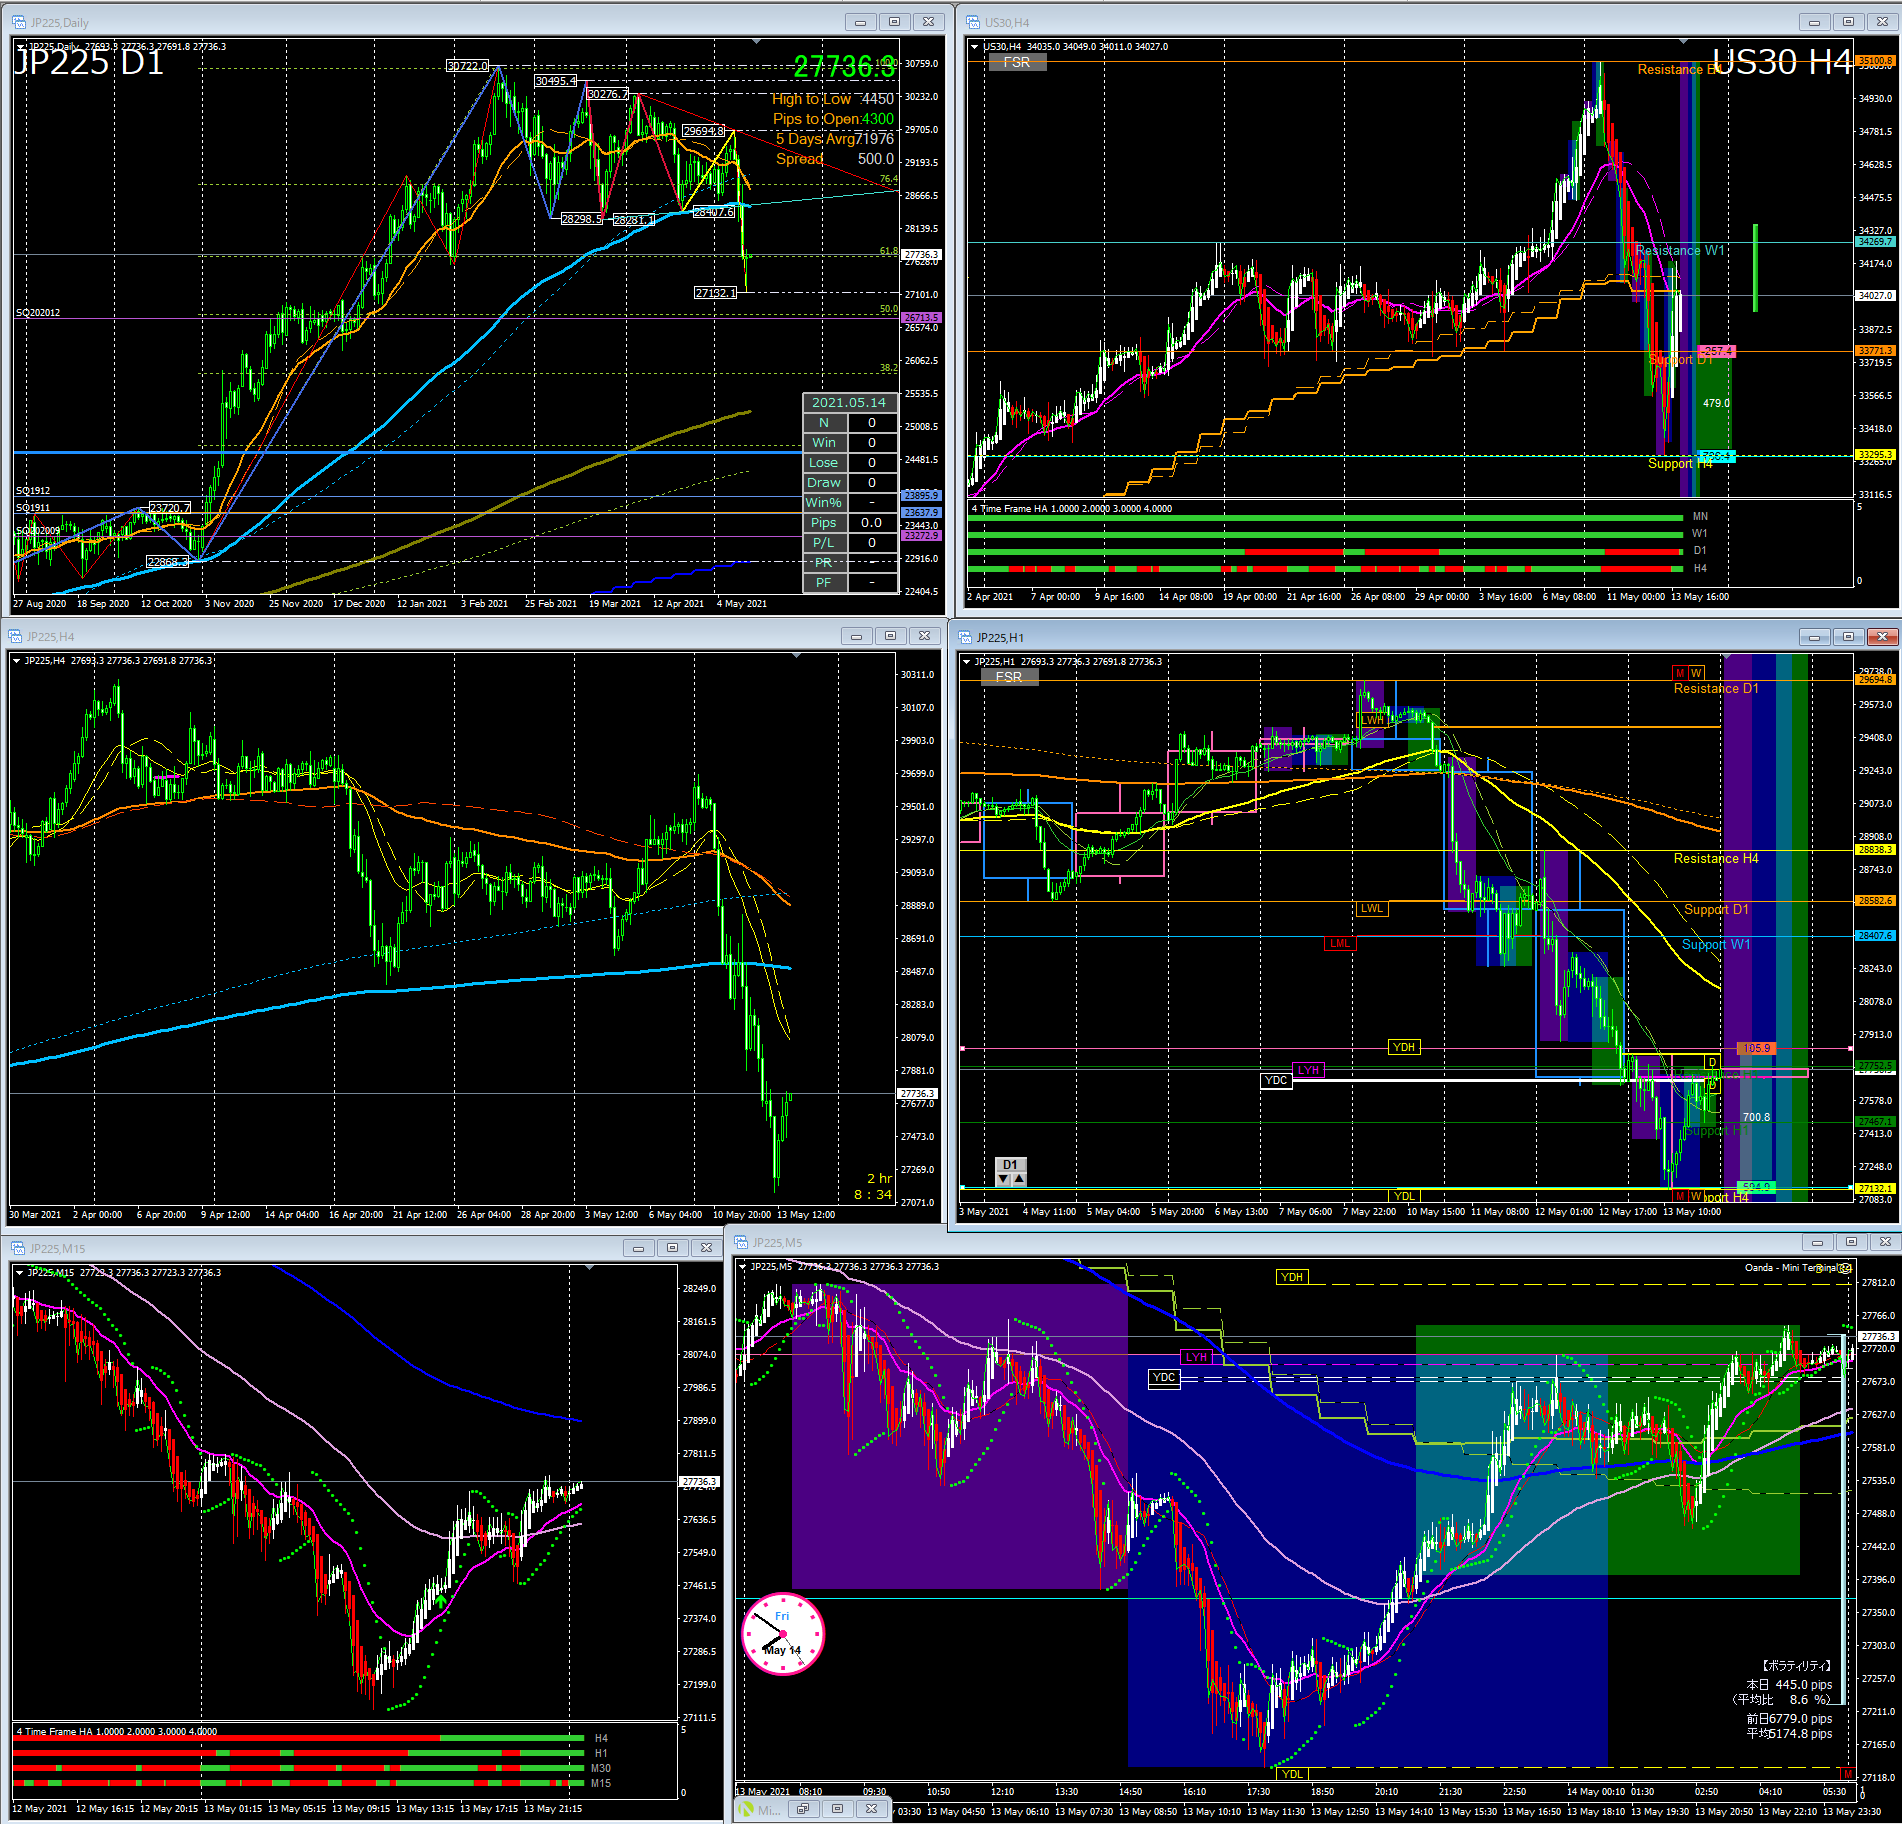Click the magenta 26713.5 price tag

(922, 317)
